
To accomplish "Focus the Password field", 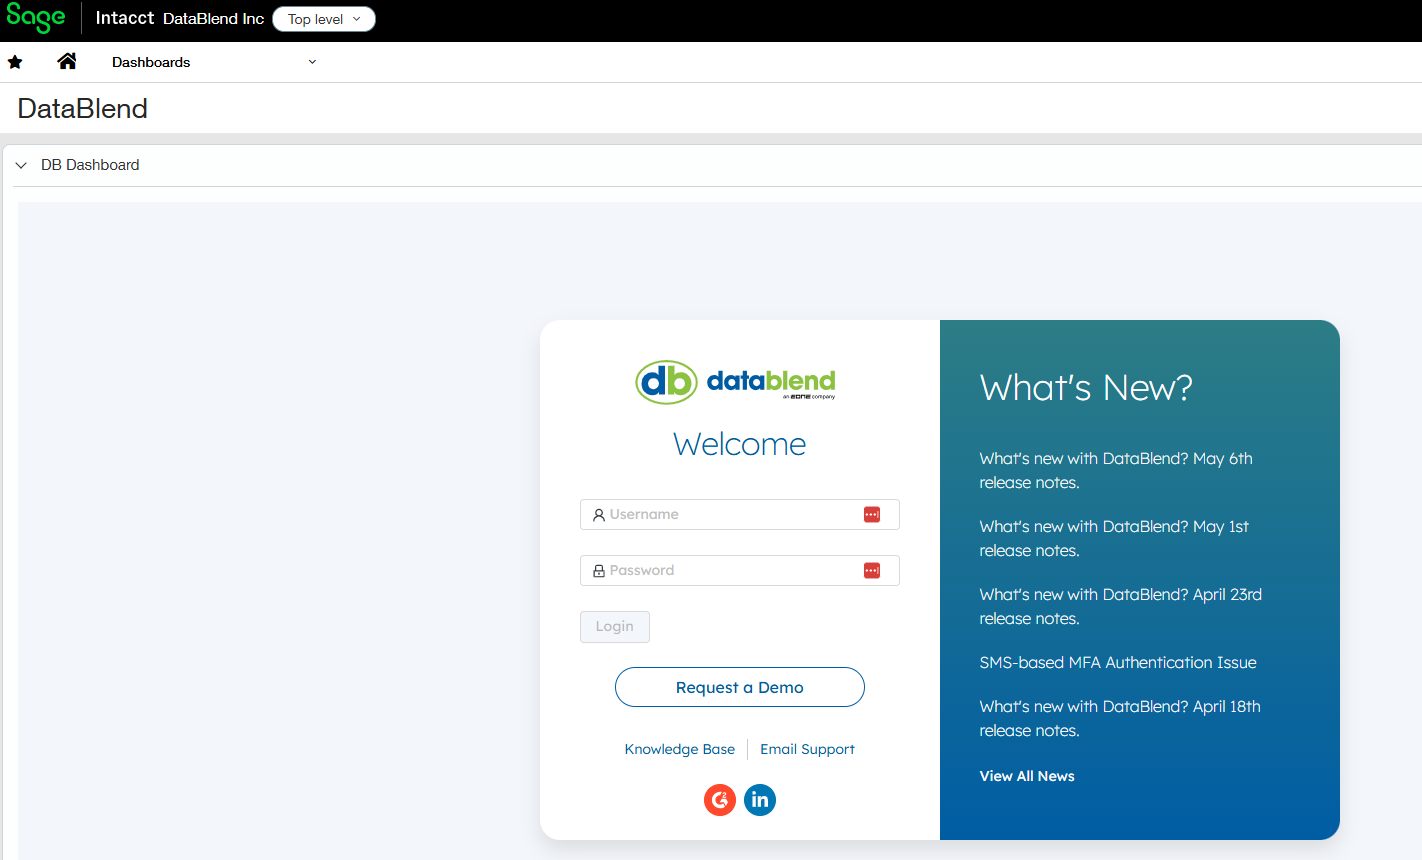I will (740, 570).
